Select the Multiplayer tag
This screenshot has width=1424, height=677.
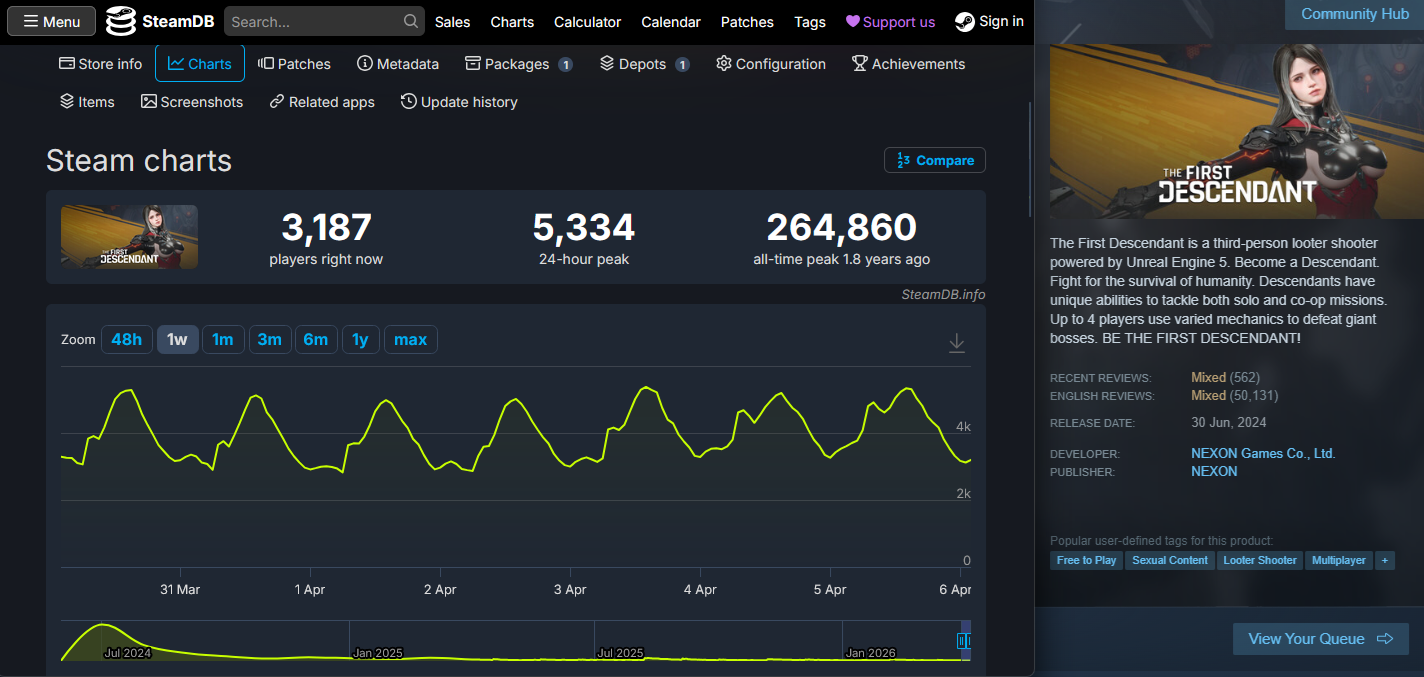point(1339,561)
